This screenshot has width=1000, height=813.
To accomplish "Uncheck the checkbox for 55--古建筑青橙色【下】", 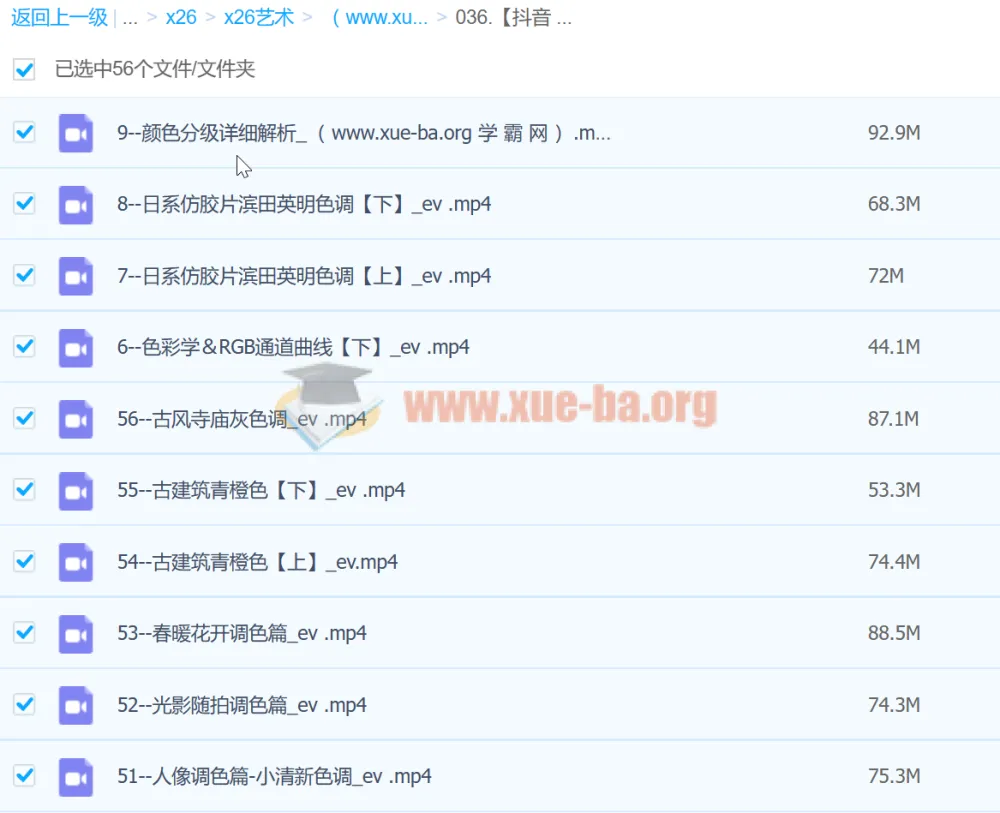I will click(x=23, y=490).
